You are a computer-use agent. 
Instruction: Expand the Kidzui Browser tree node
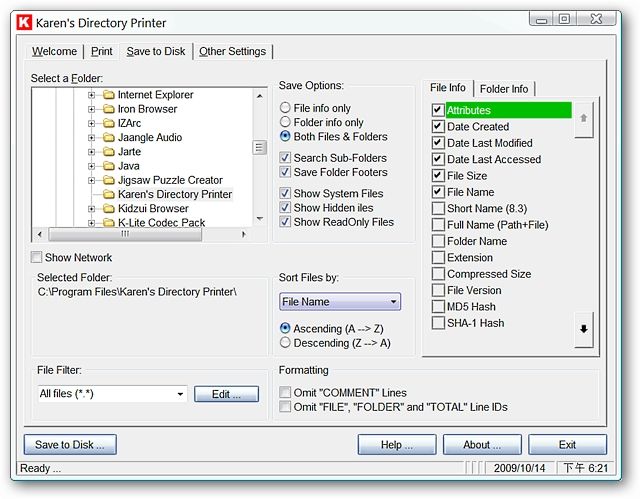point(91,209)
